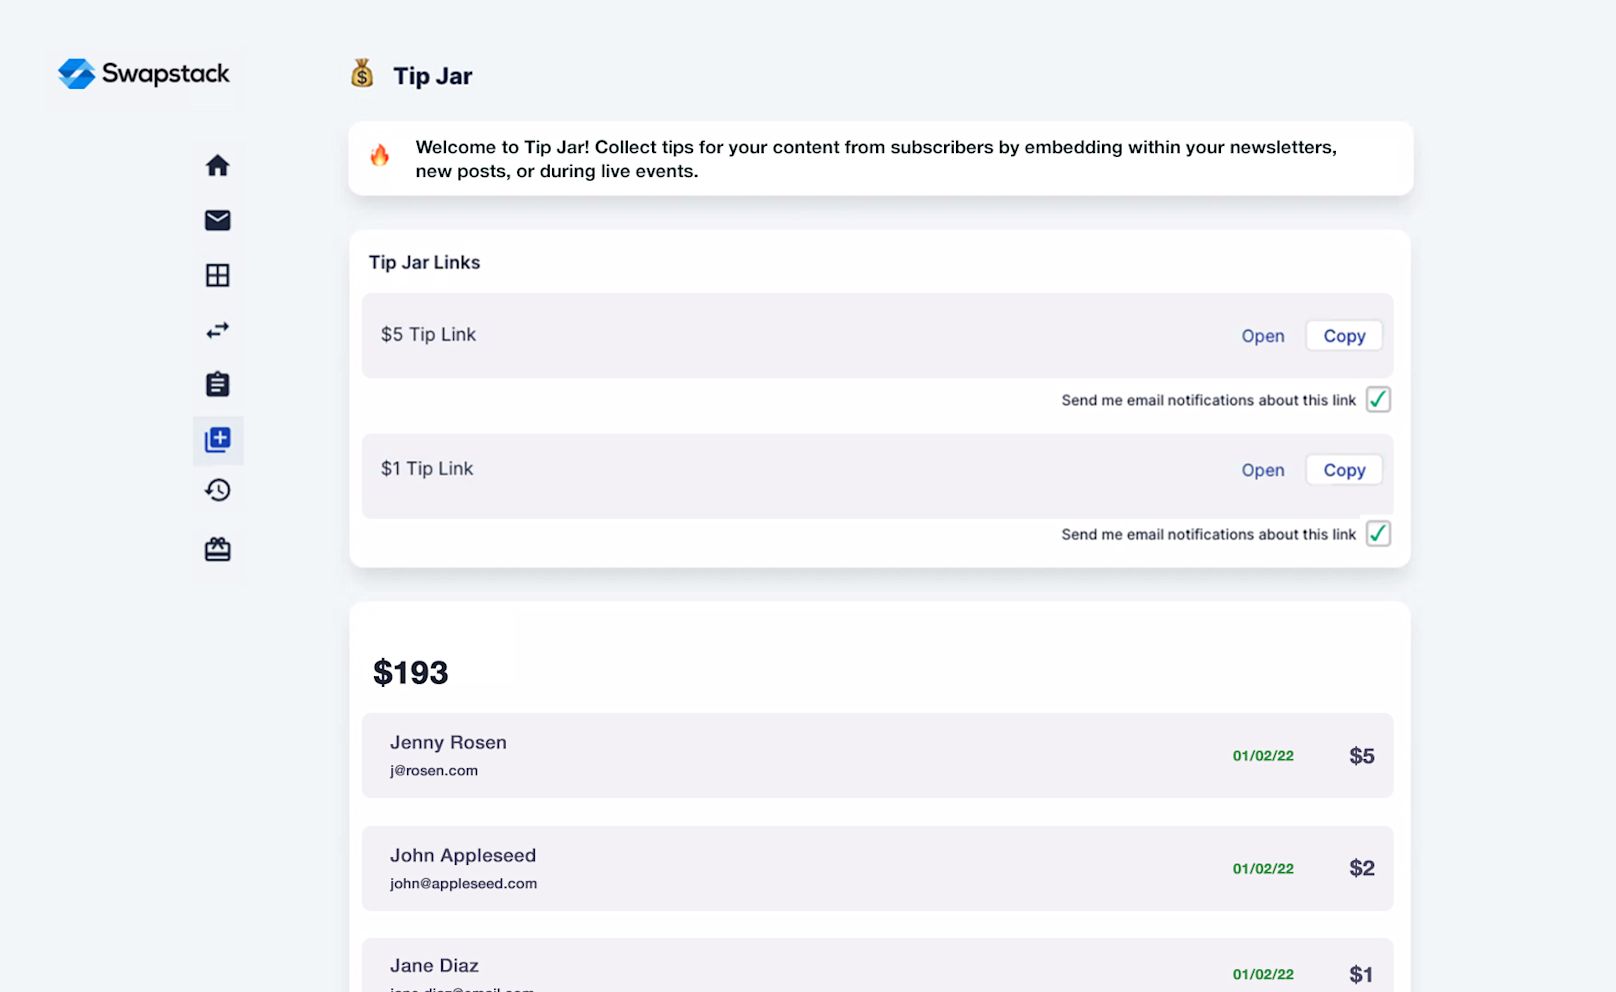The width and height of the screenshot is (1616, 992).
Task: Select the mail envelope icon
Action: tap(217, 220)
